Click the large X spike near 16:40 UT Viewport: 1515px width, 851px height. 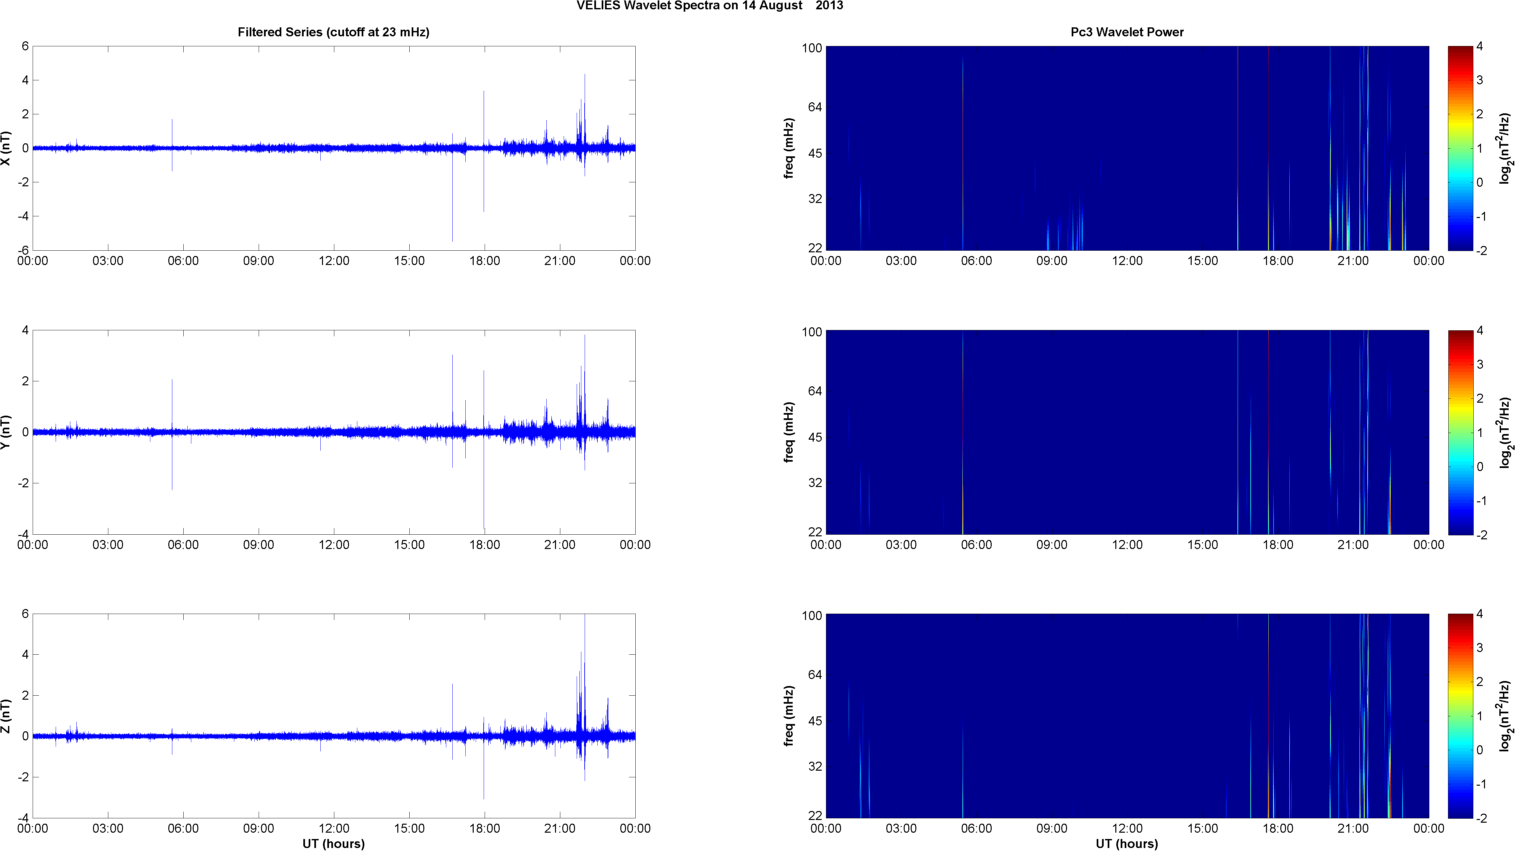click(452, 187)
